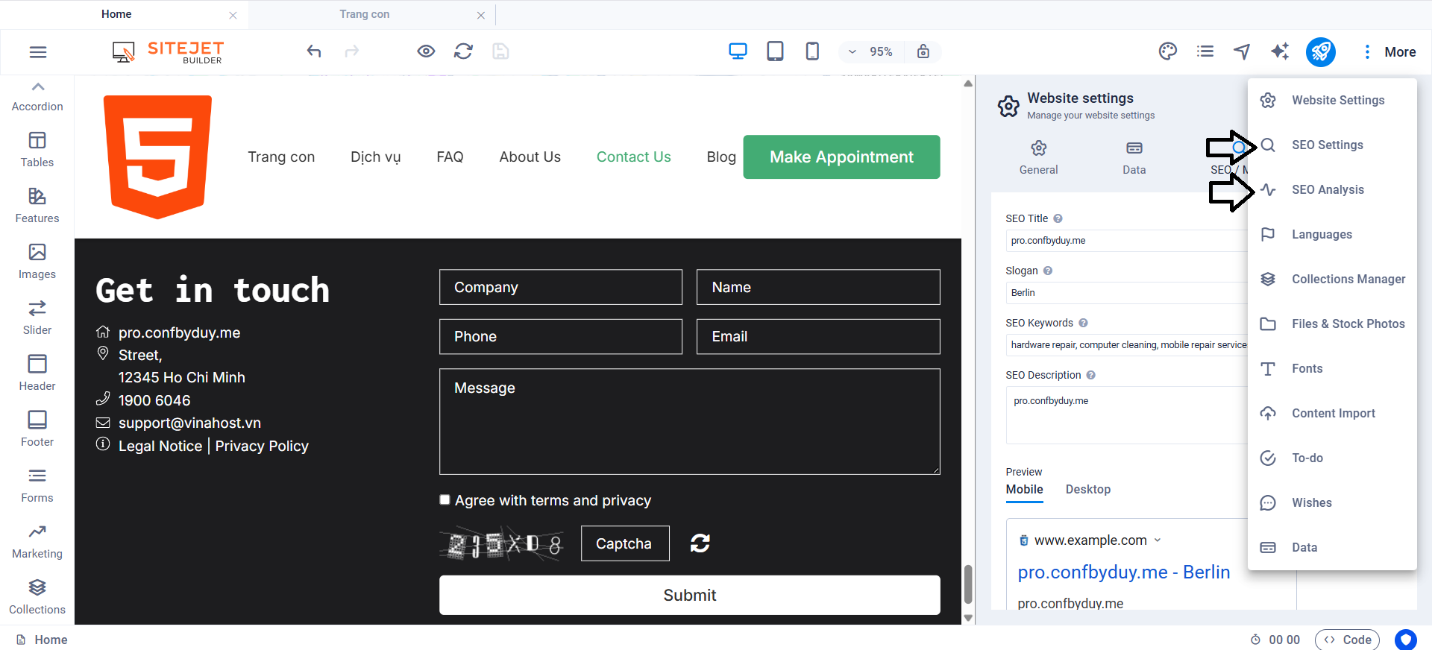Switch to tablet device view

coord(775,52)
